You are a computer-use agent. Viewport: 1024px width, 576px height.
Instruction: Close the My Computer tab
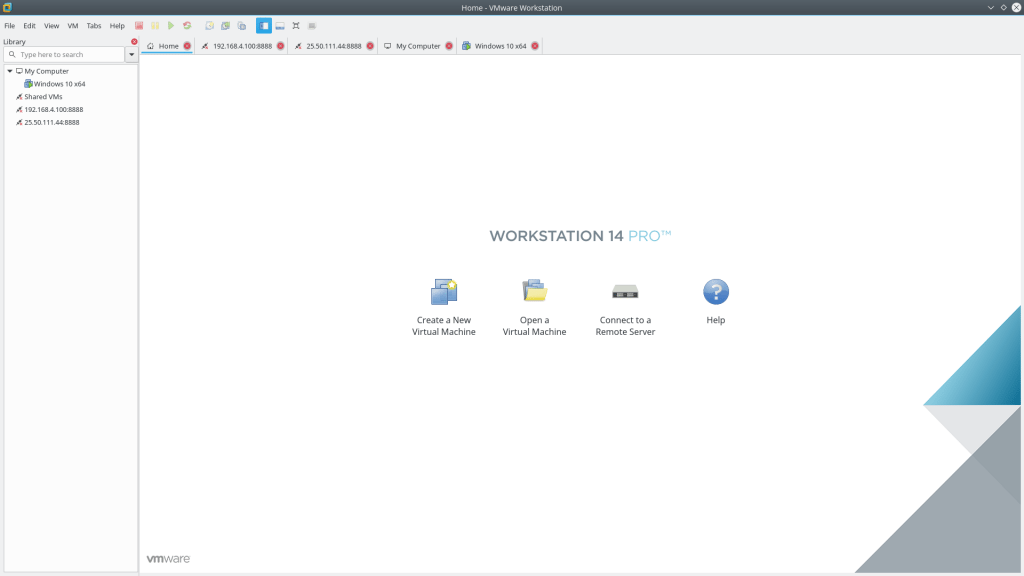coord(449,46)
